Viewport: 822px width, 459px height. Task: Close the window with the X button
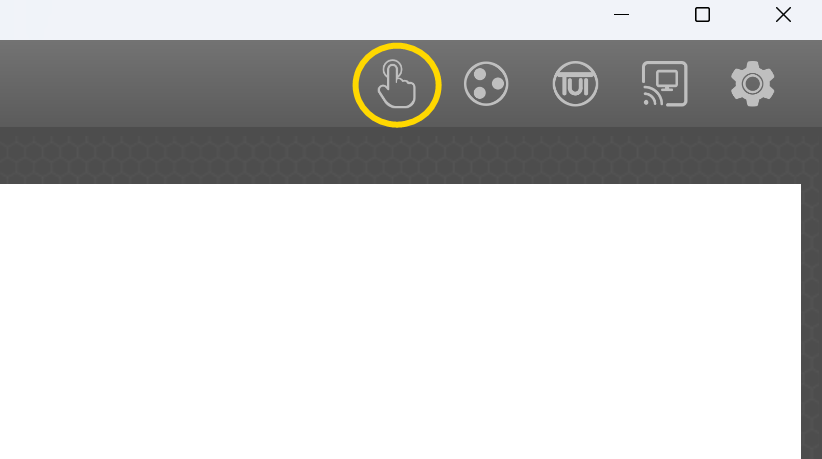click(783, 15)
